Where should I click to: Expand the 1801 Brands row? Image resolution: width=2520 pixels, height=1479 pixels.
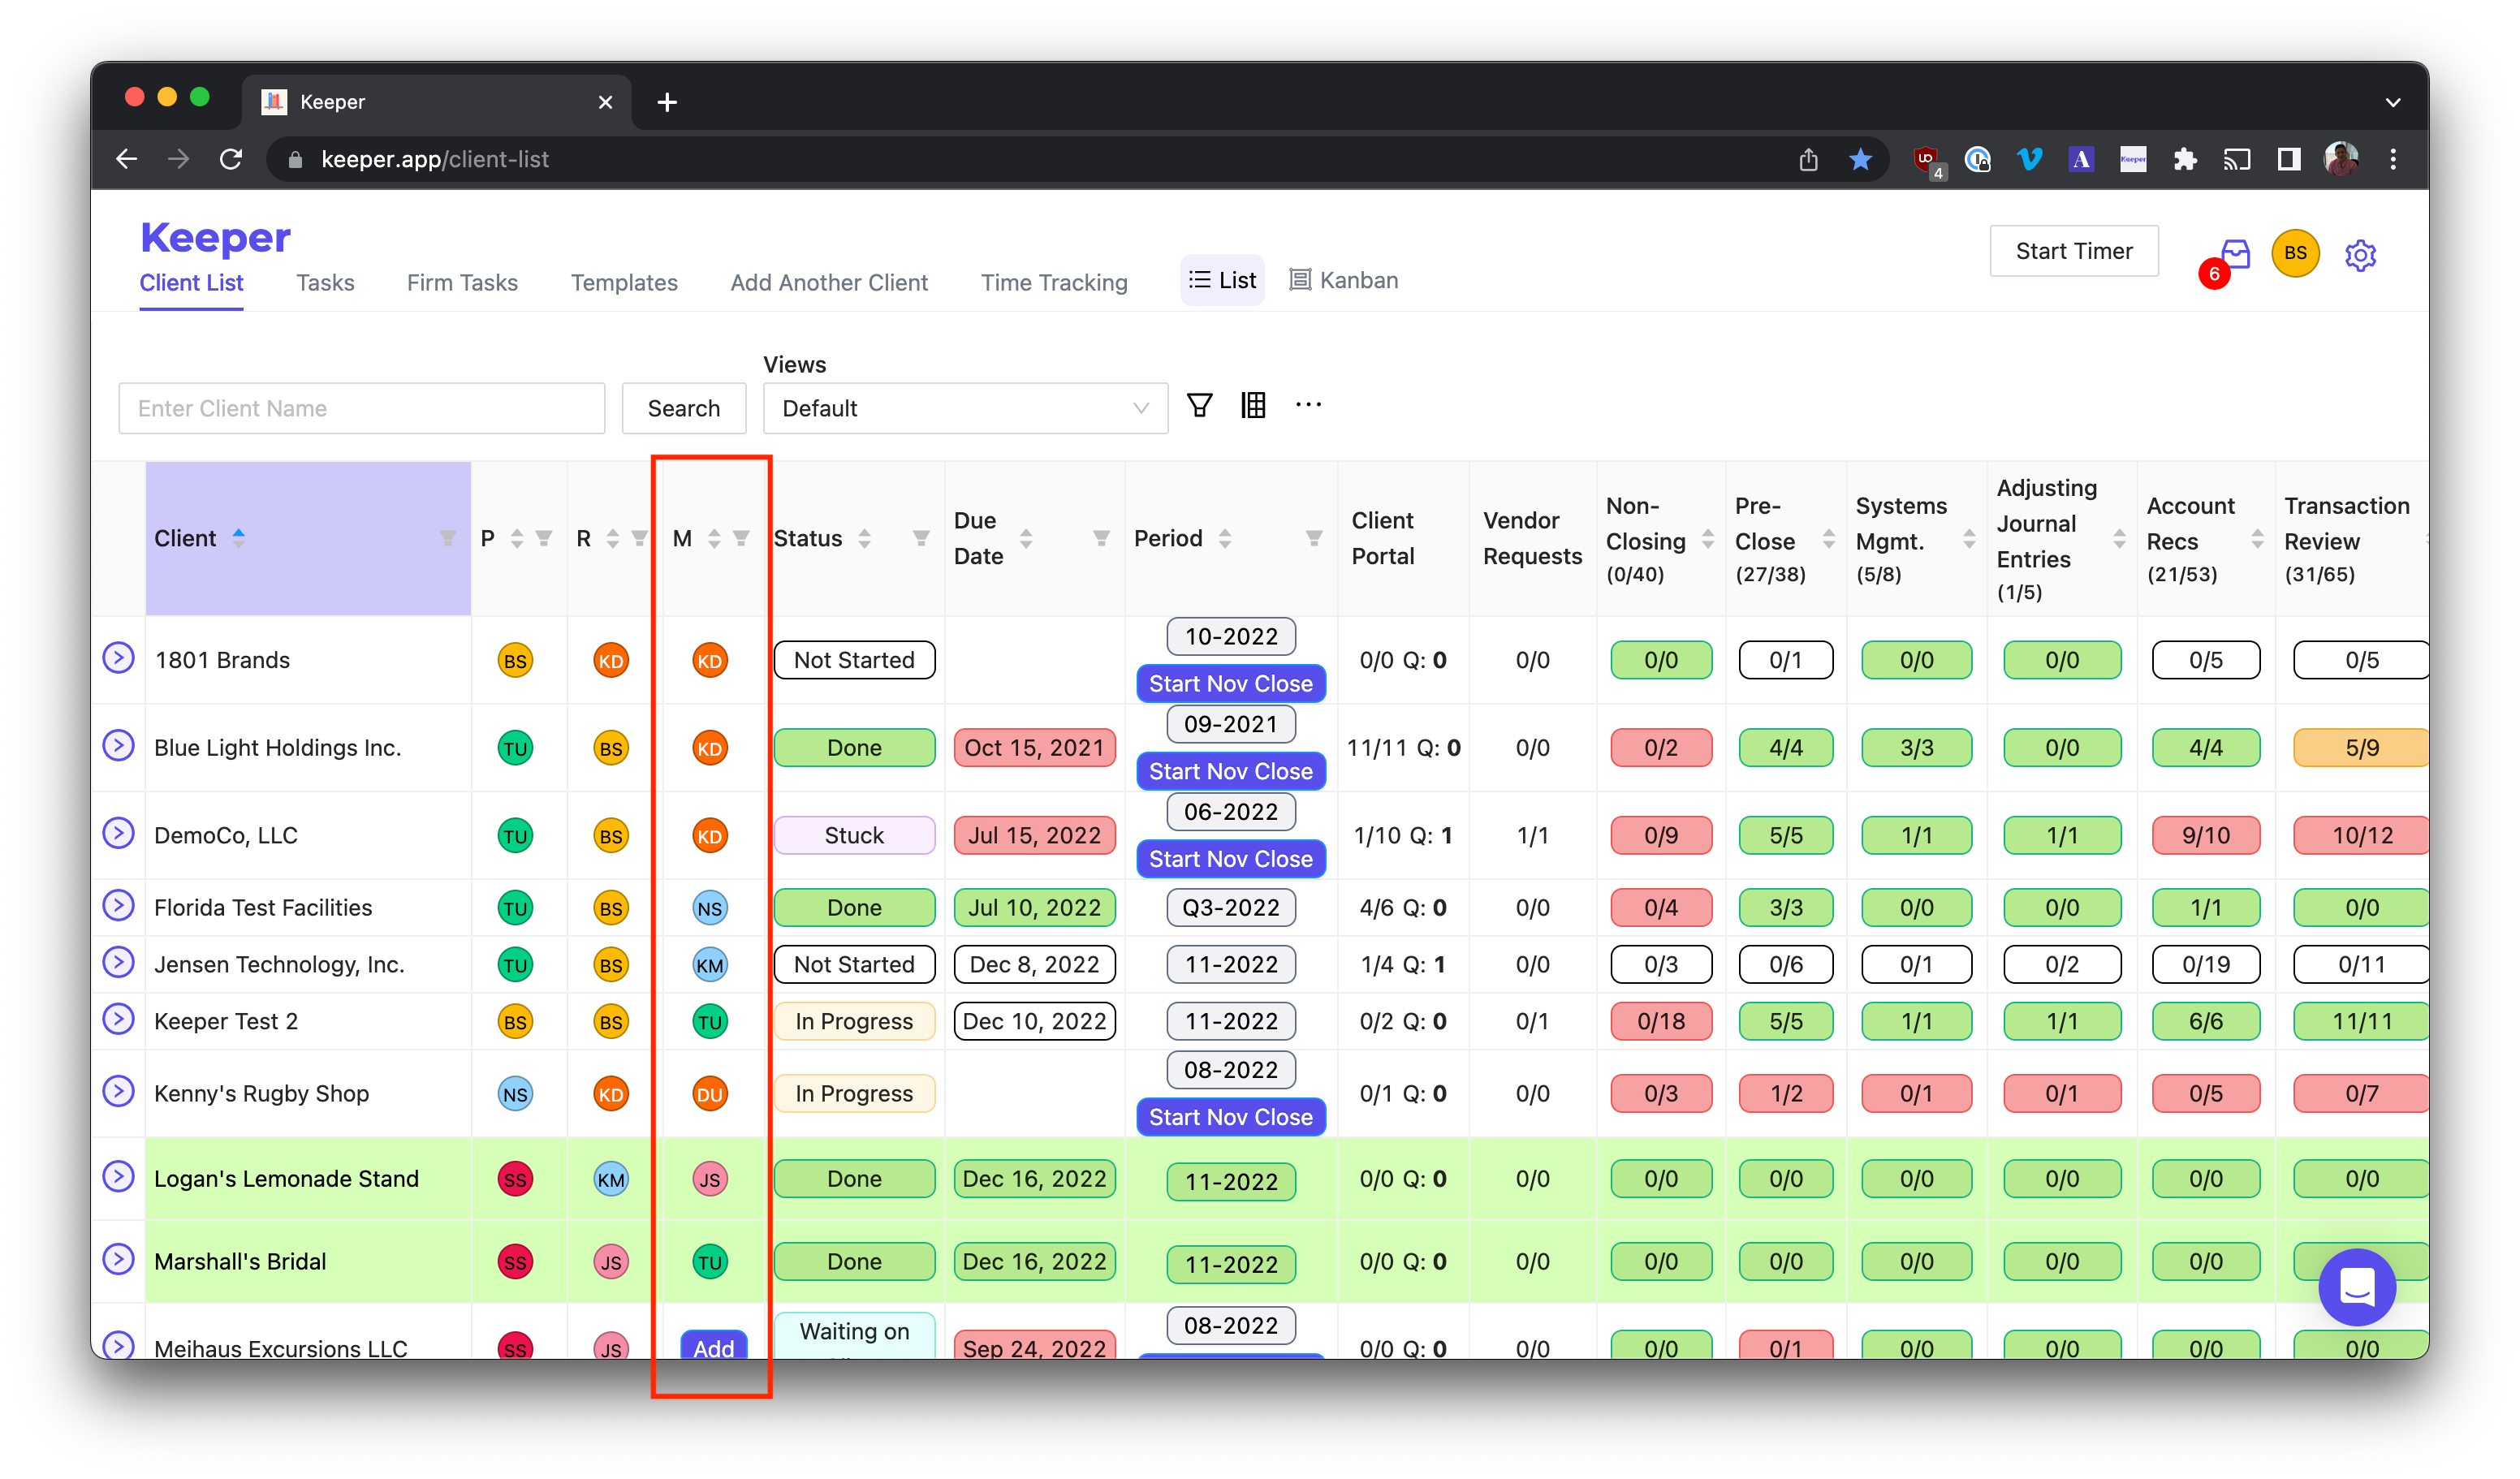119,658
